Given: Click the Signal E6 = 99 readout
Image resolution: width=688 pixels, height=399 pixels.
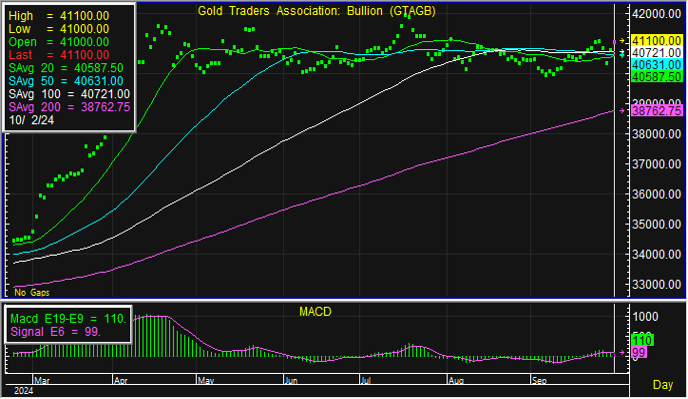Looking at the screenshot, I should pos(56,332).
